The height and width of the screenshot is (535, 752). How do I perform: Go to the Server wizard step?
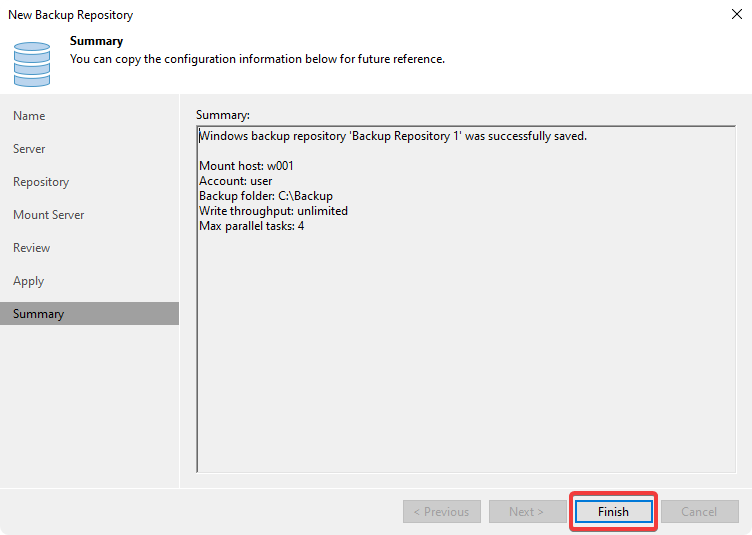pos(29,149)
